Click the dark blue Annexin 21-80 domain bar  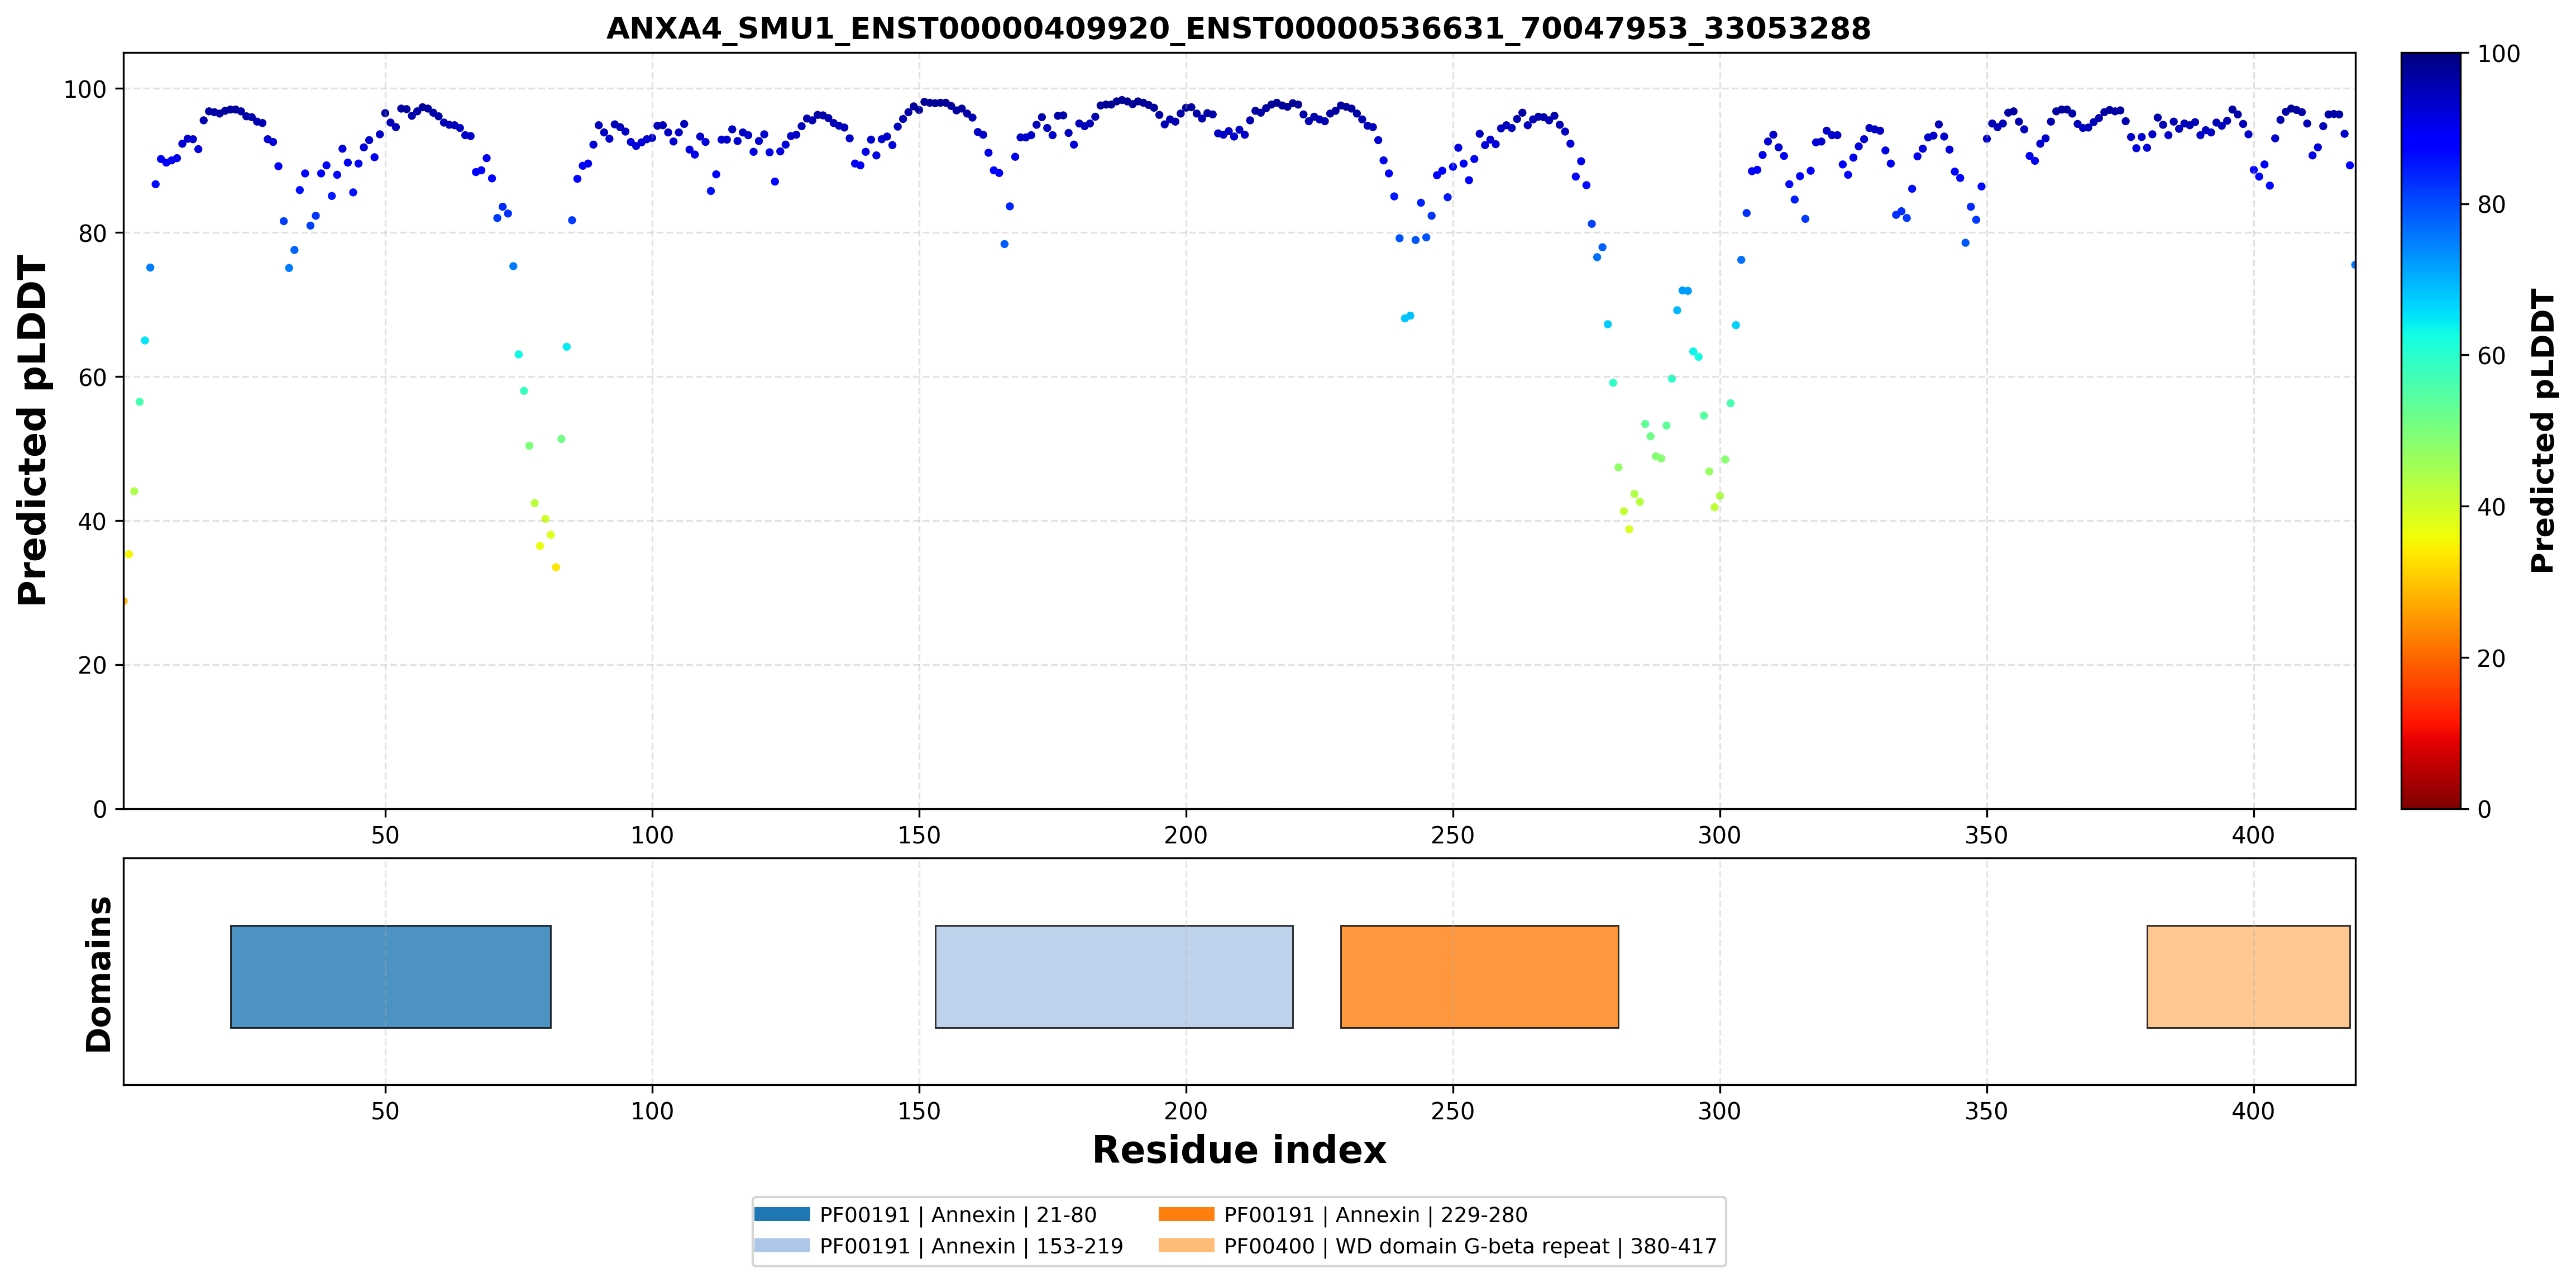pyautogui.click(x=391, y=977)
